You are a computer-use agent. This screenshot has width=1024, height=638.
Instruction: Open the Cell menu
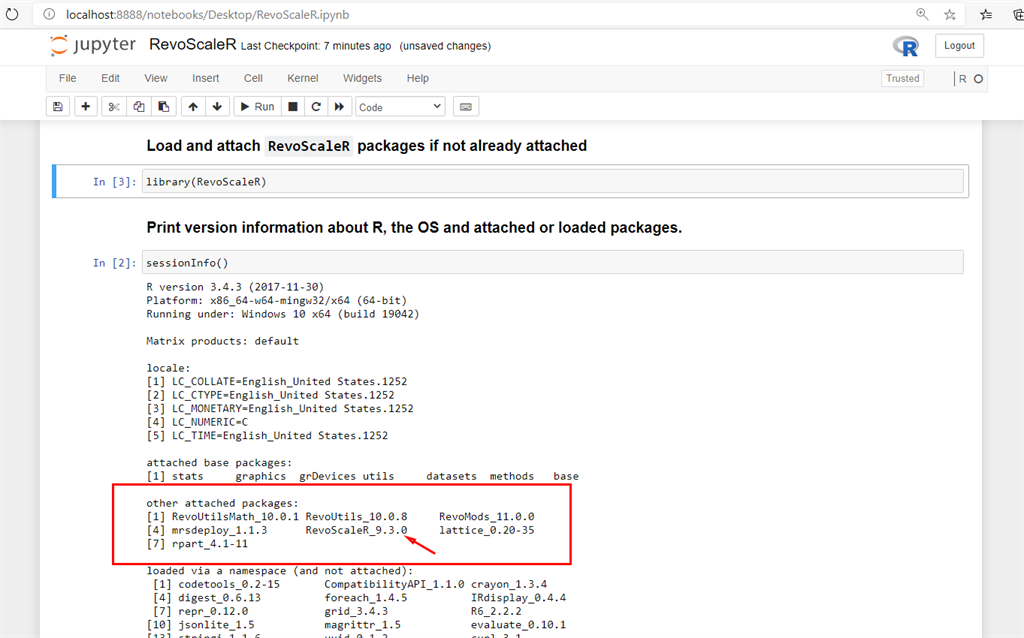[x=253, y=78]
